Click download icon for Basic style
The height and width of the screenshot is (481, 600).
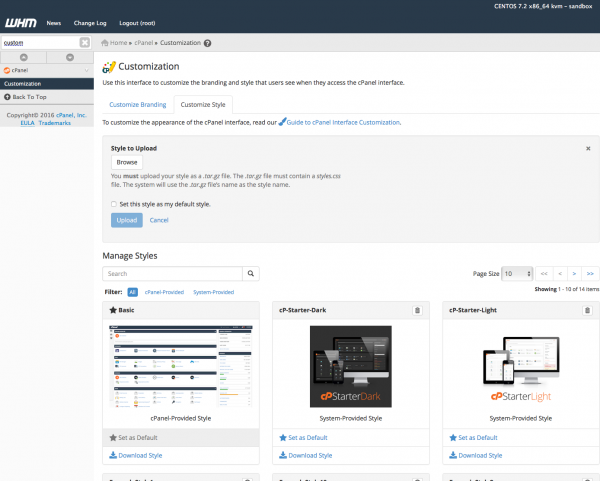pyautogui.click(x=113, y=455)
